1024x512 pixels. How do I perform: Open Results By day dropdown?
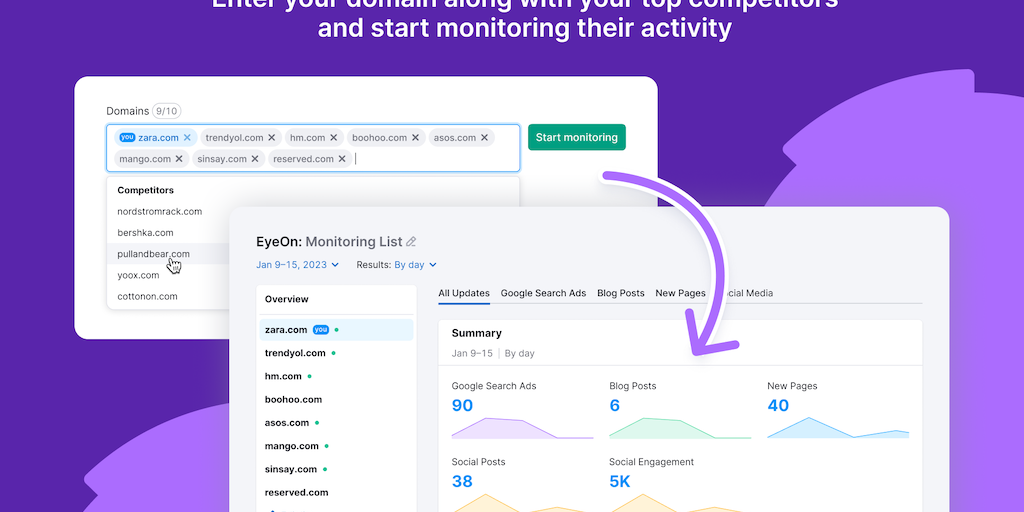[415, 264]
